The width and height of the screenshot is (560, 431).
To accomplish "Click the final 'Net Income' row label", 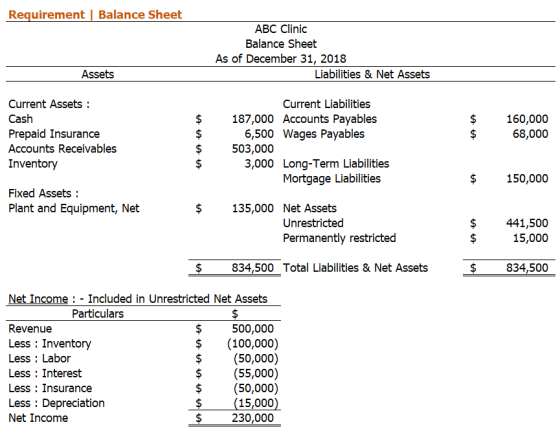I will click(x=38, y=418).
